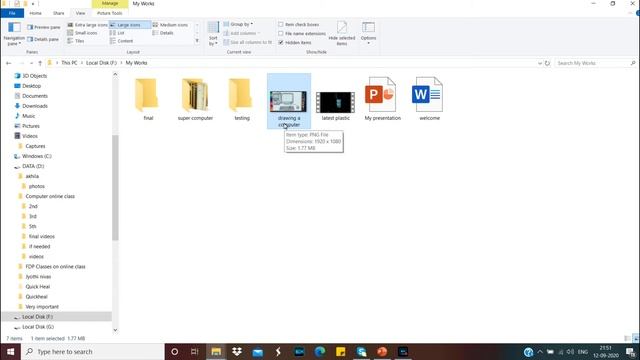Open Dropbox from the taskbar
The image size is (640, 360).
coord(237,351)
